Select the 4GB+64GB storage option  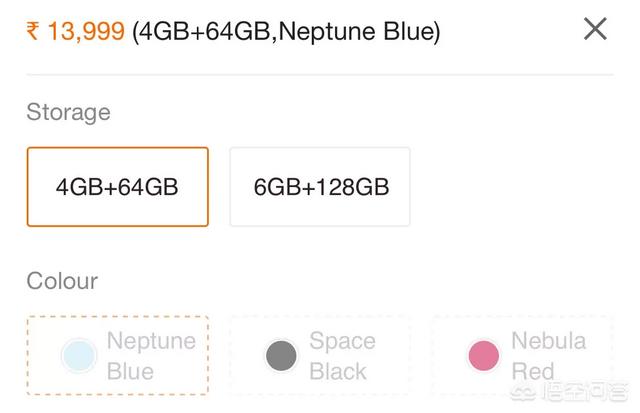[x=117, y=187]
